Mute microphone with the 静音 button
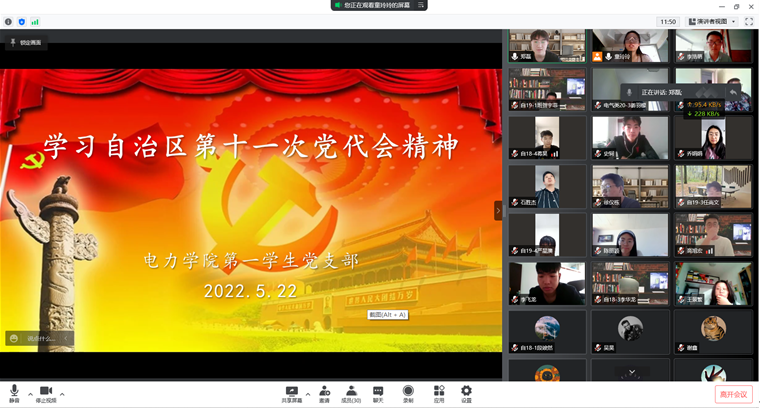Viewport: 760px width, 410px height. tap(15, 394)
